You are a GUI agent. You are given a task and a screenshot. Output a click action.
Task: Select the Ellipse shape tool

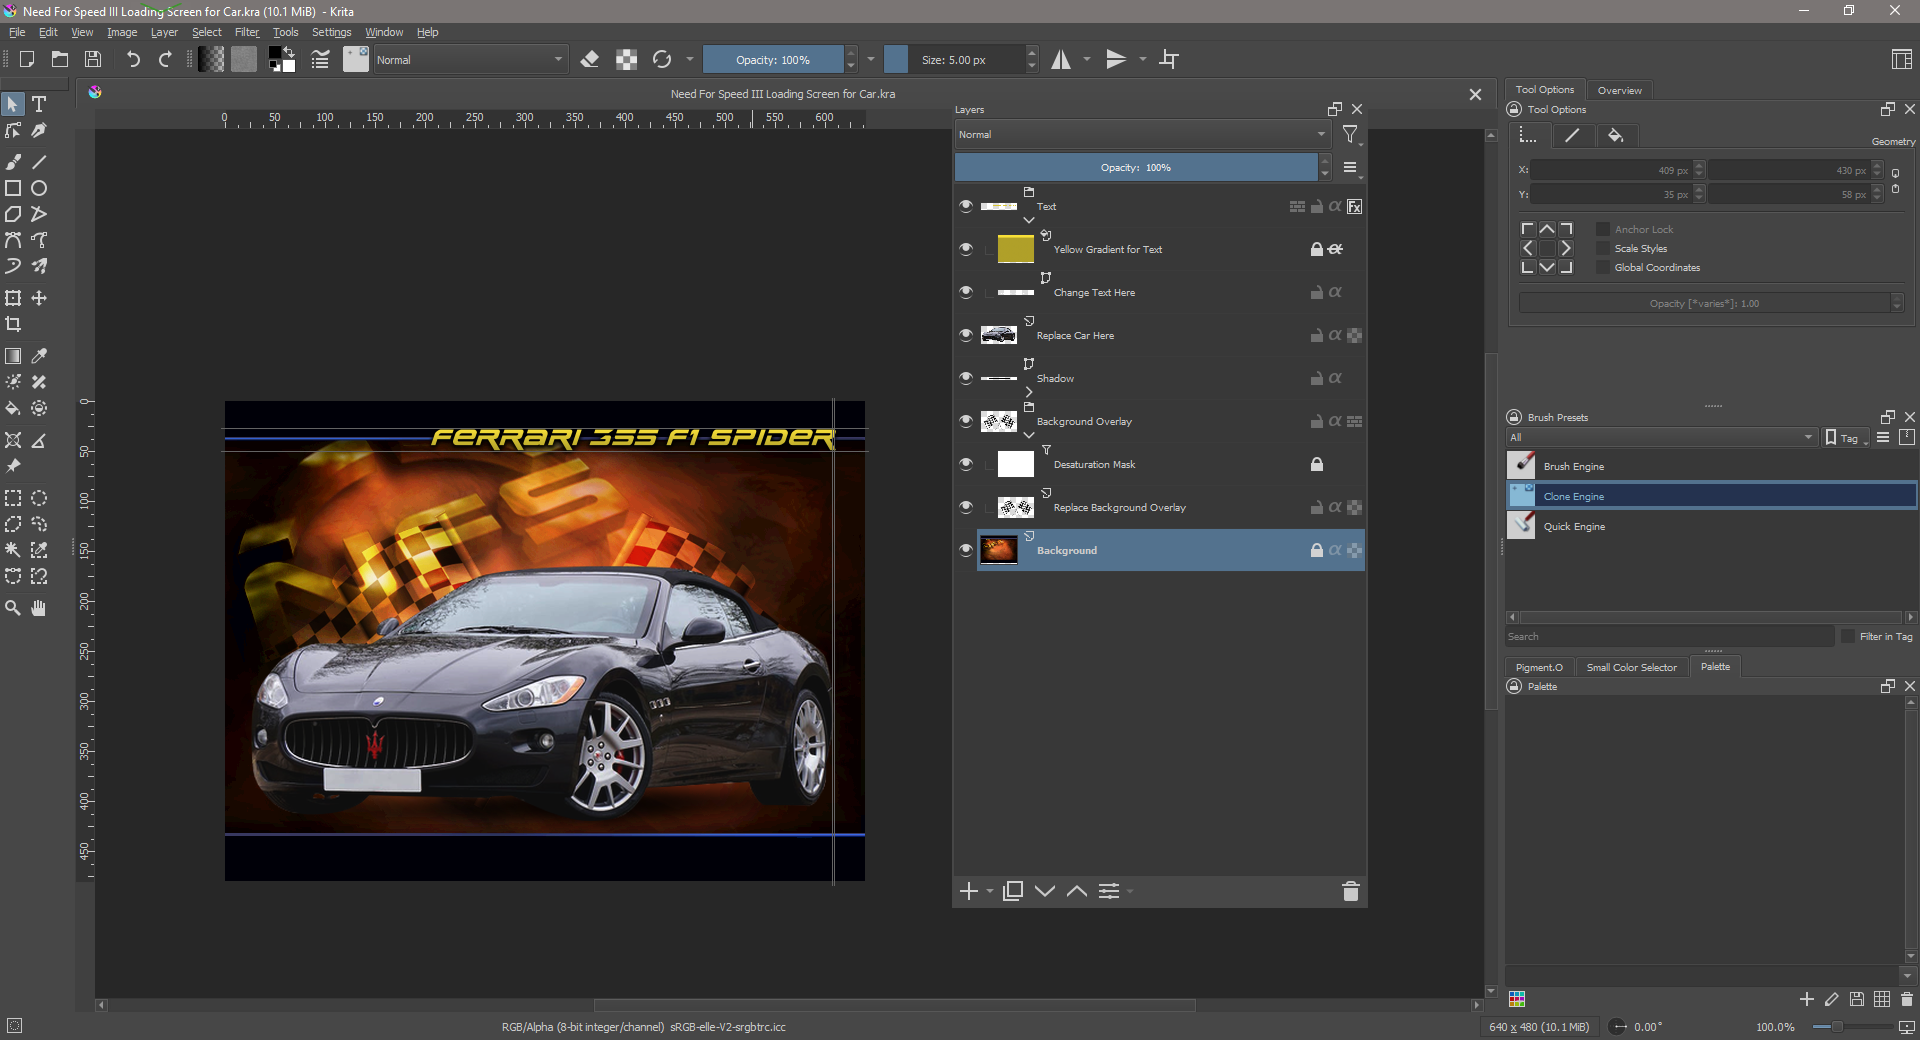pos(39,188)
